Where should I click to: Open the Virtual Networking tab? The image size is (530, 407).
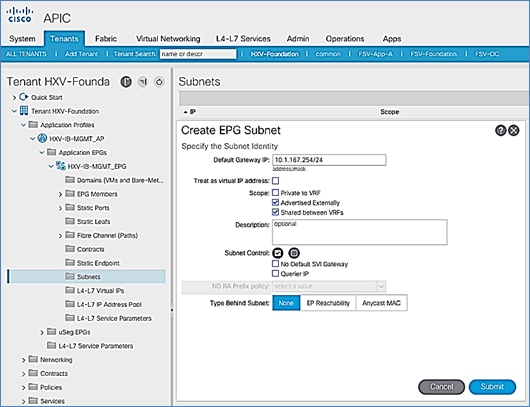(168, 39)
